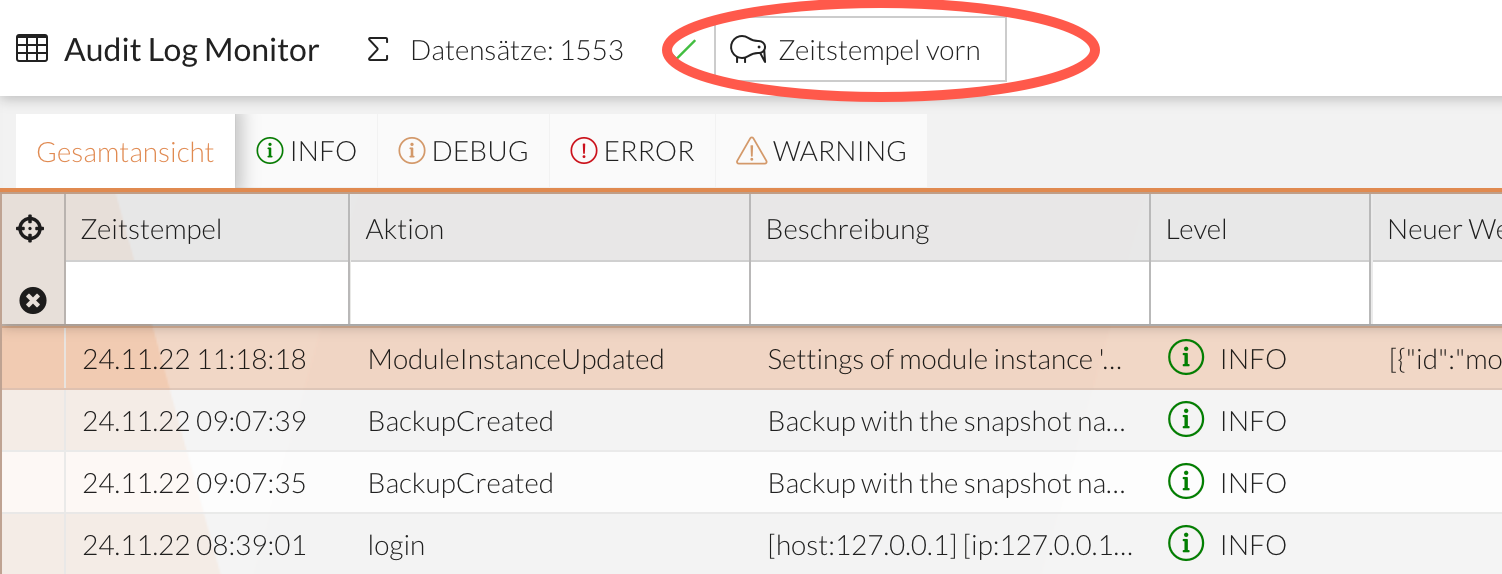The height and width of the screenshot is (574, 1502).
Task: Open the WARNING tab
Action: click(821, 151)
